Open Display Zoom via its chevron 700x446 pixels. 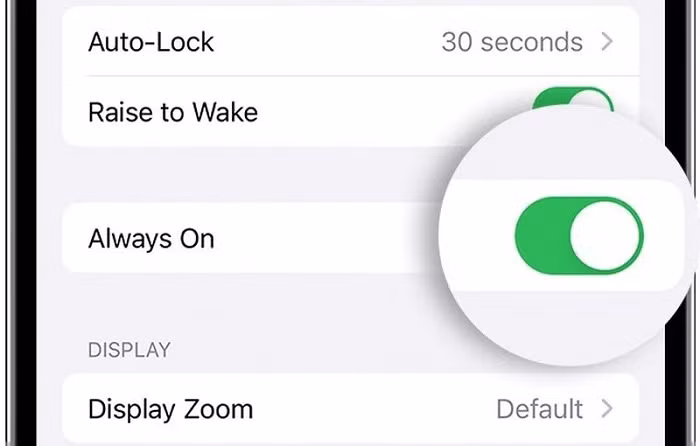pyautogui.click(x=605, y=409)
